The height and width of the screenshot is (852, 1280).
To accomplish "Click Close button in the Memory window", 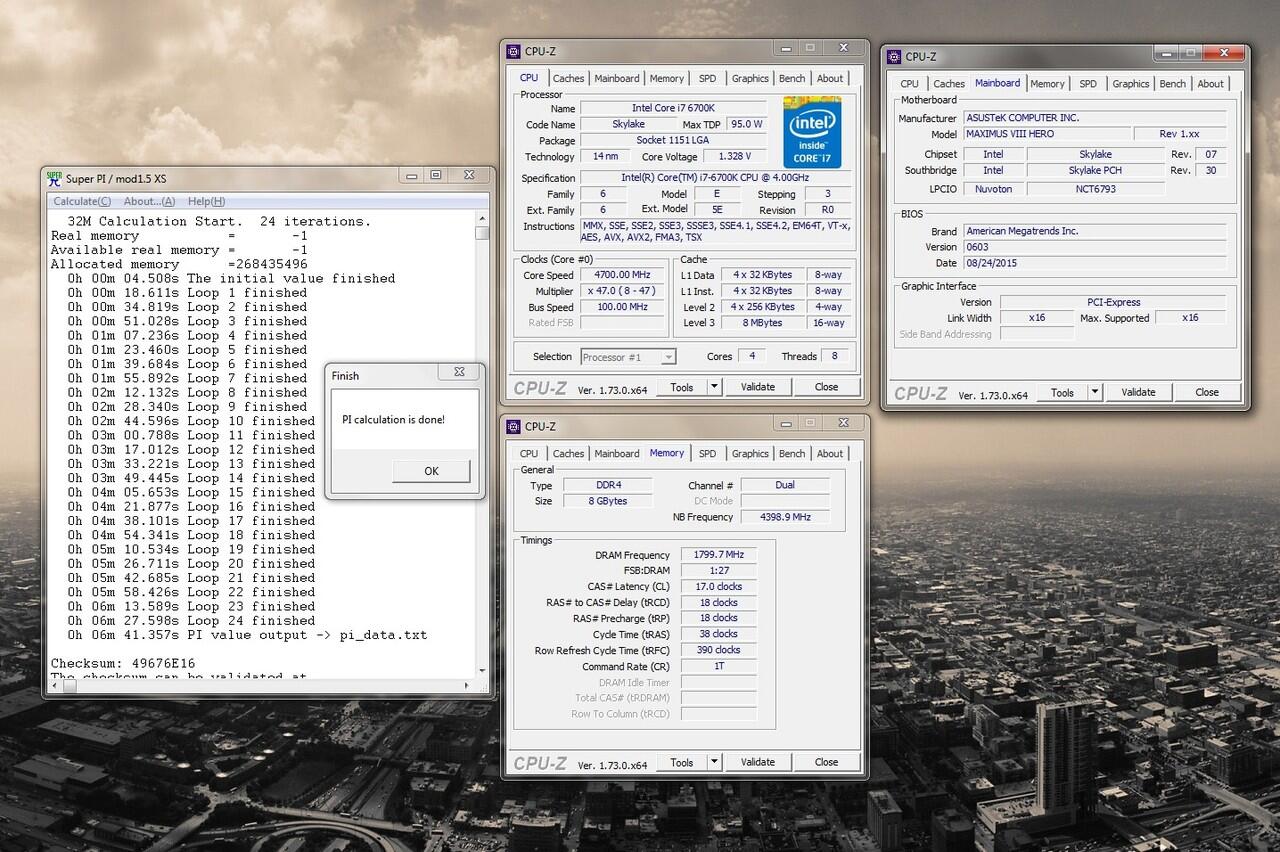I will pos(826,762).
